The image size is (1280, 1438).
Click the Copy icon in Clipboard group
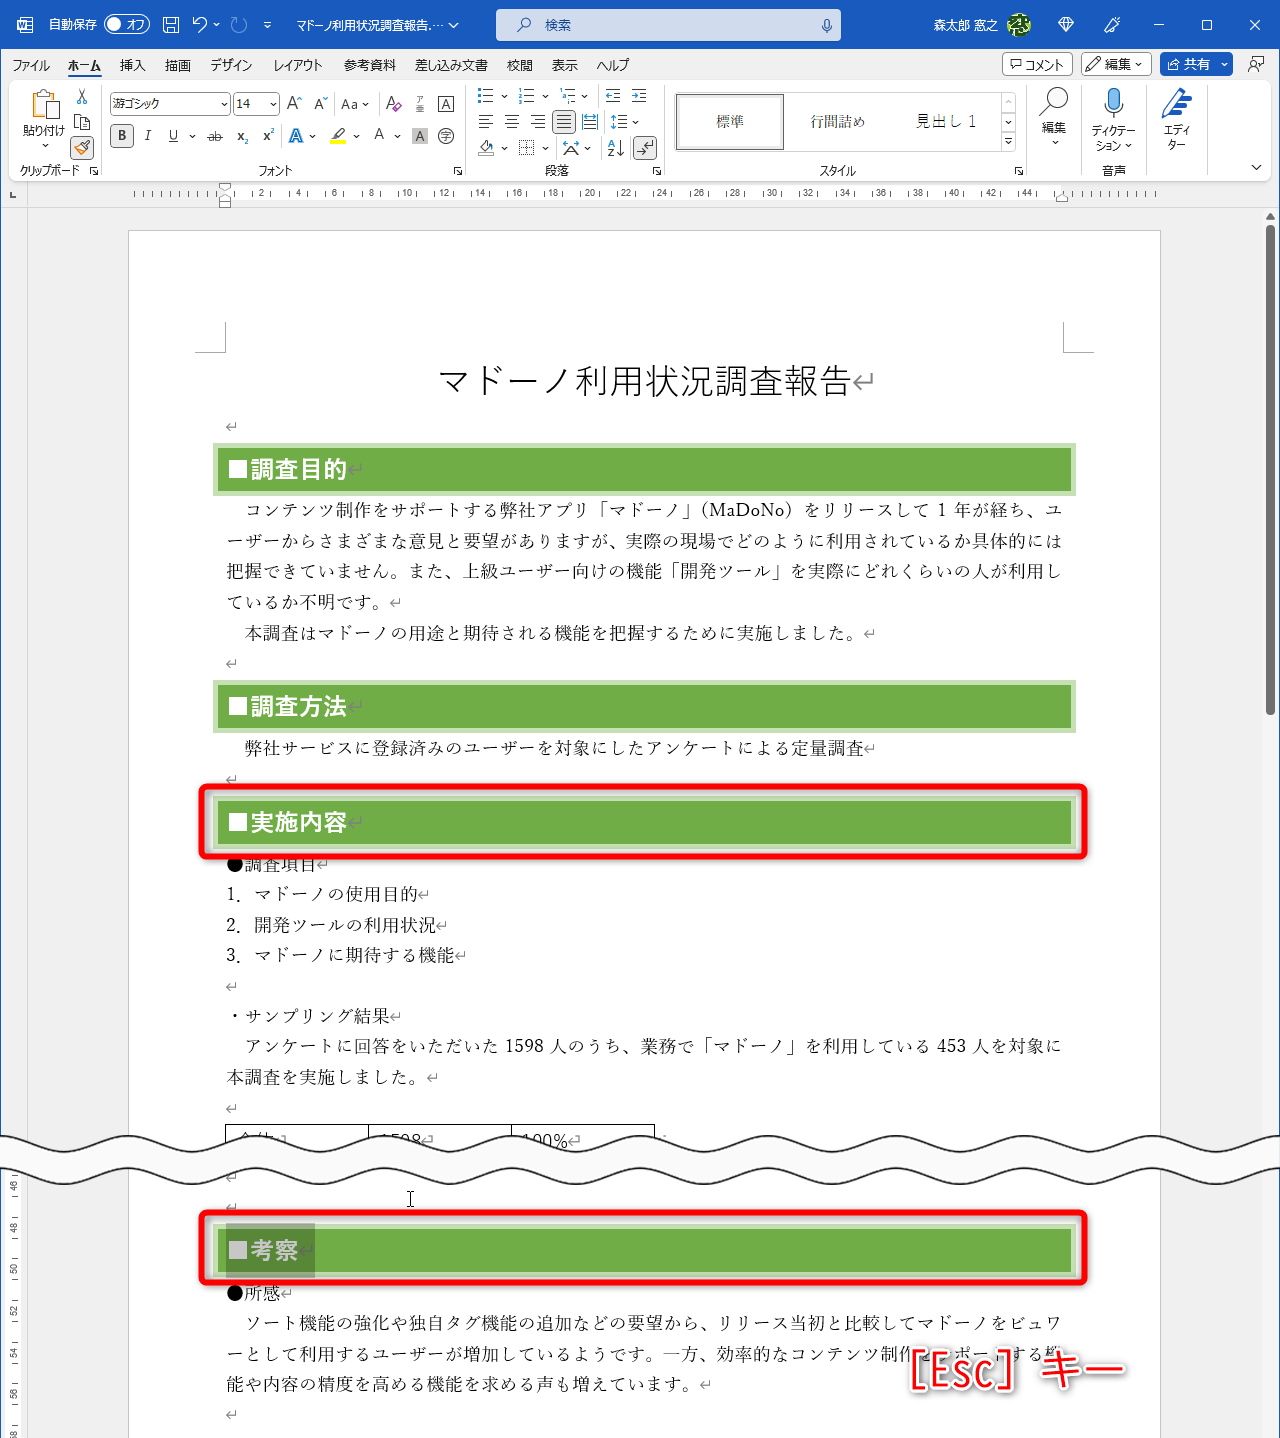[x=82, y=120]
